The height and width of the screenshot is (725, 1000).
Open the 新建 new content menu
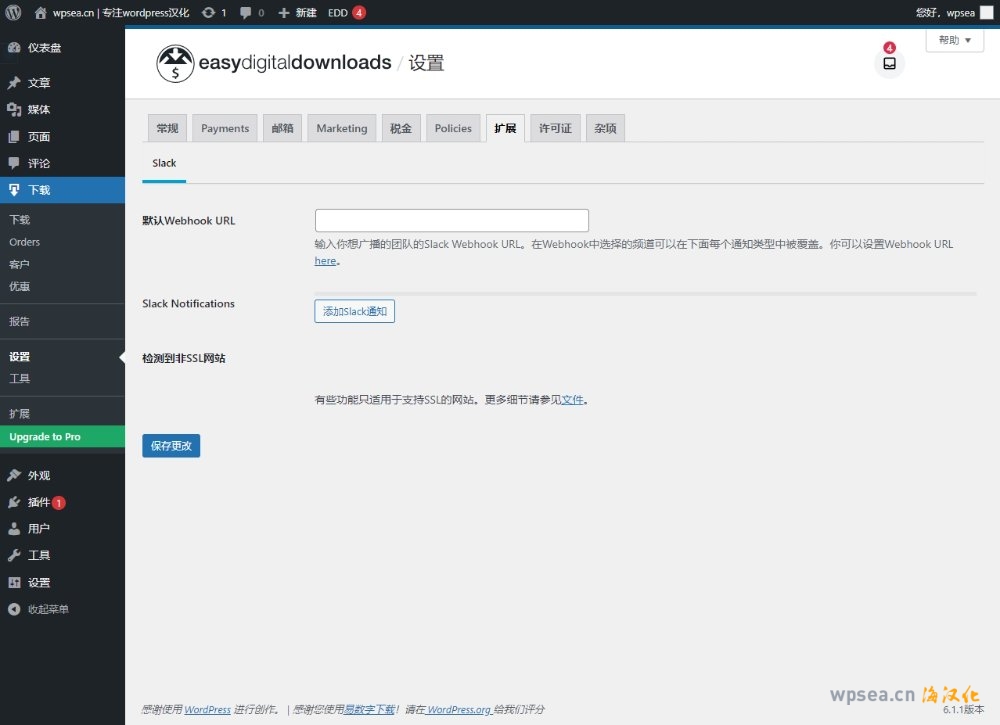[x=298, y=13]
